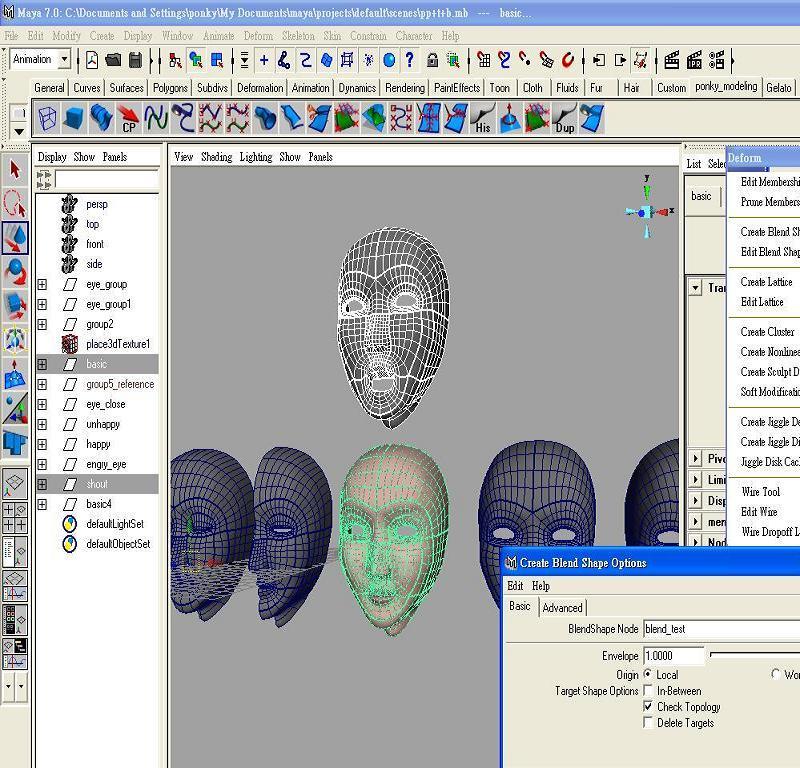
Task: Open the Deform menu in the menu bar
Action: [258, 36]
